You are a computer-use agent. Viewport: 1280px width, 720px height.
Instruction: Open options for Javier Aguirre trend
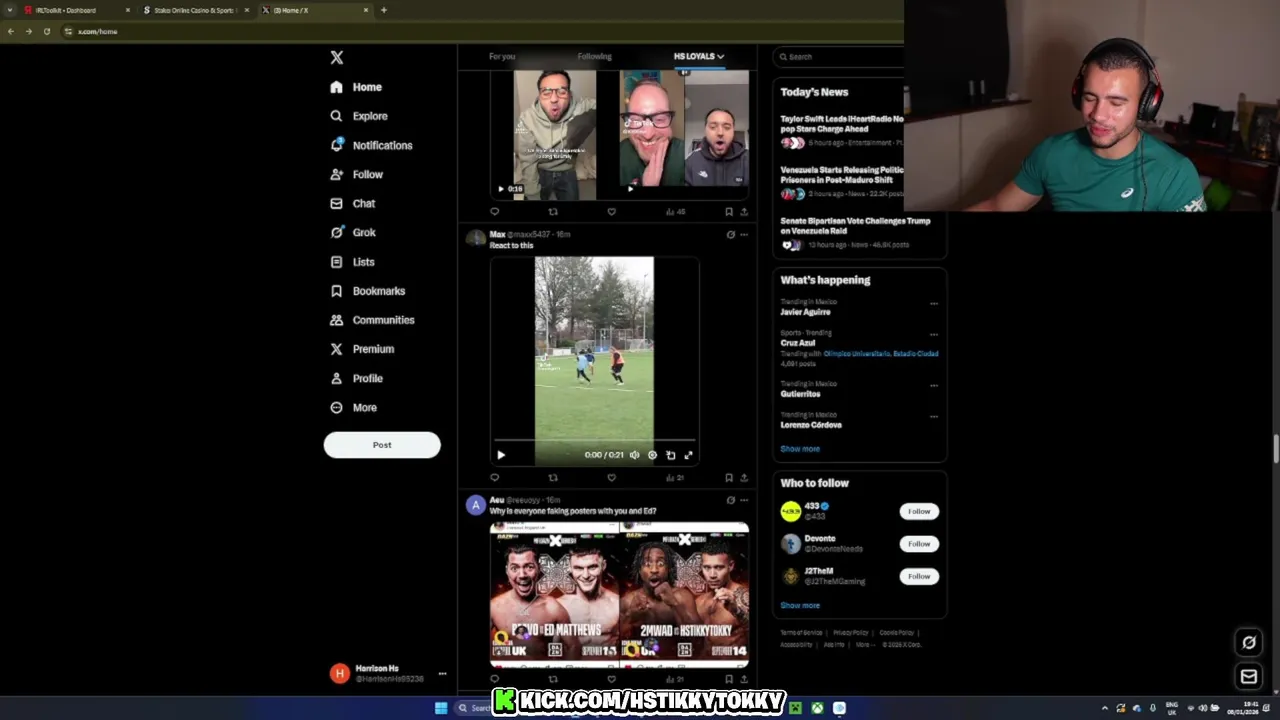coord(934,303)
